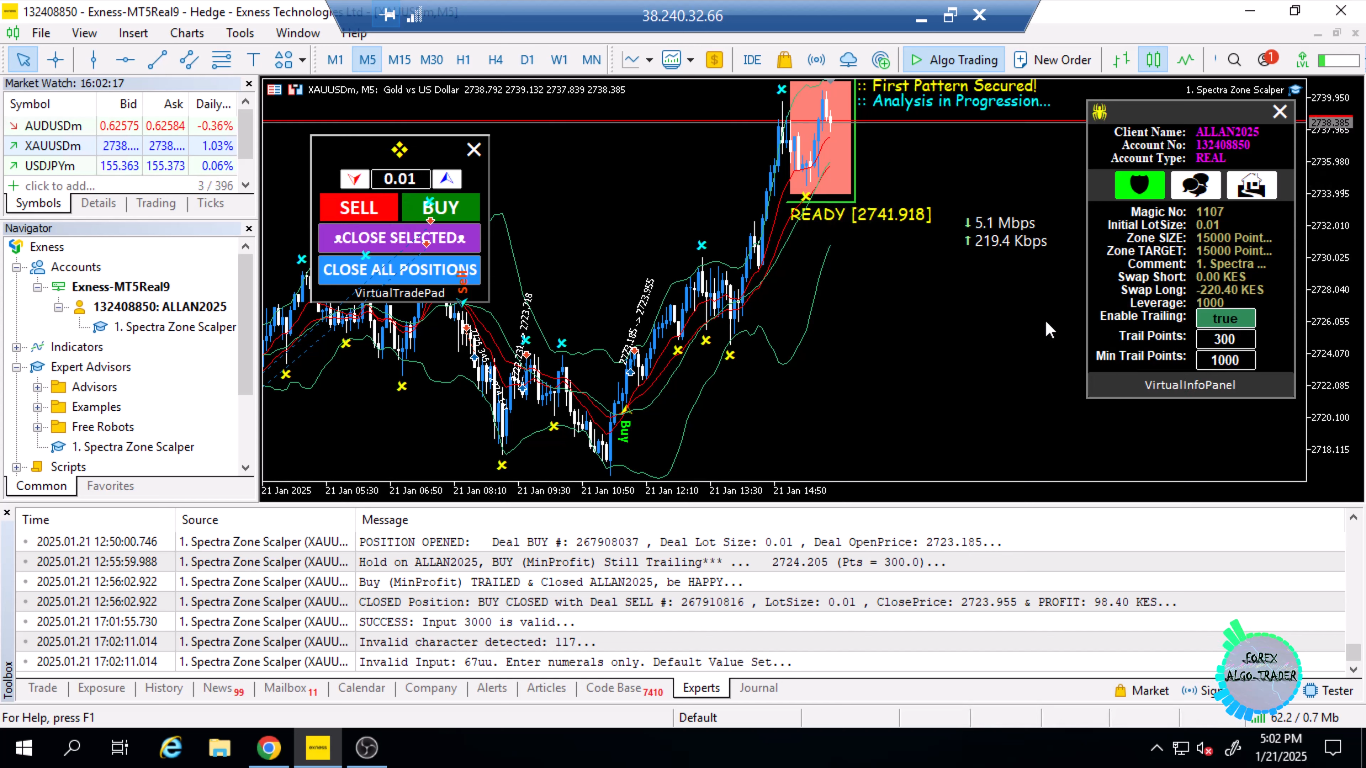Select the equidistant channel tool
The image size is (1366, 768).
point(189,59)
